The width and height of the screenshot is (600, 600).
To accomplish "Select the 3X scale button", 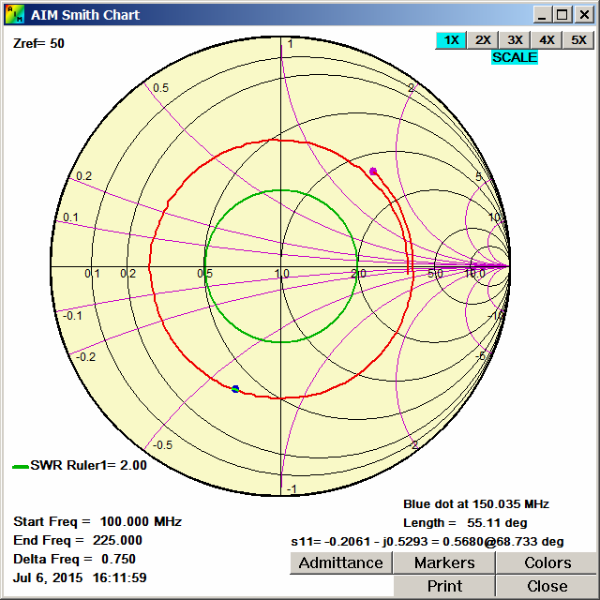I will click(x=515, y=40).
